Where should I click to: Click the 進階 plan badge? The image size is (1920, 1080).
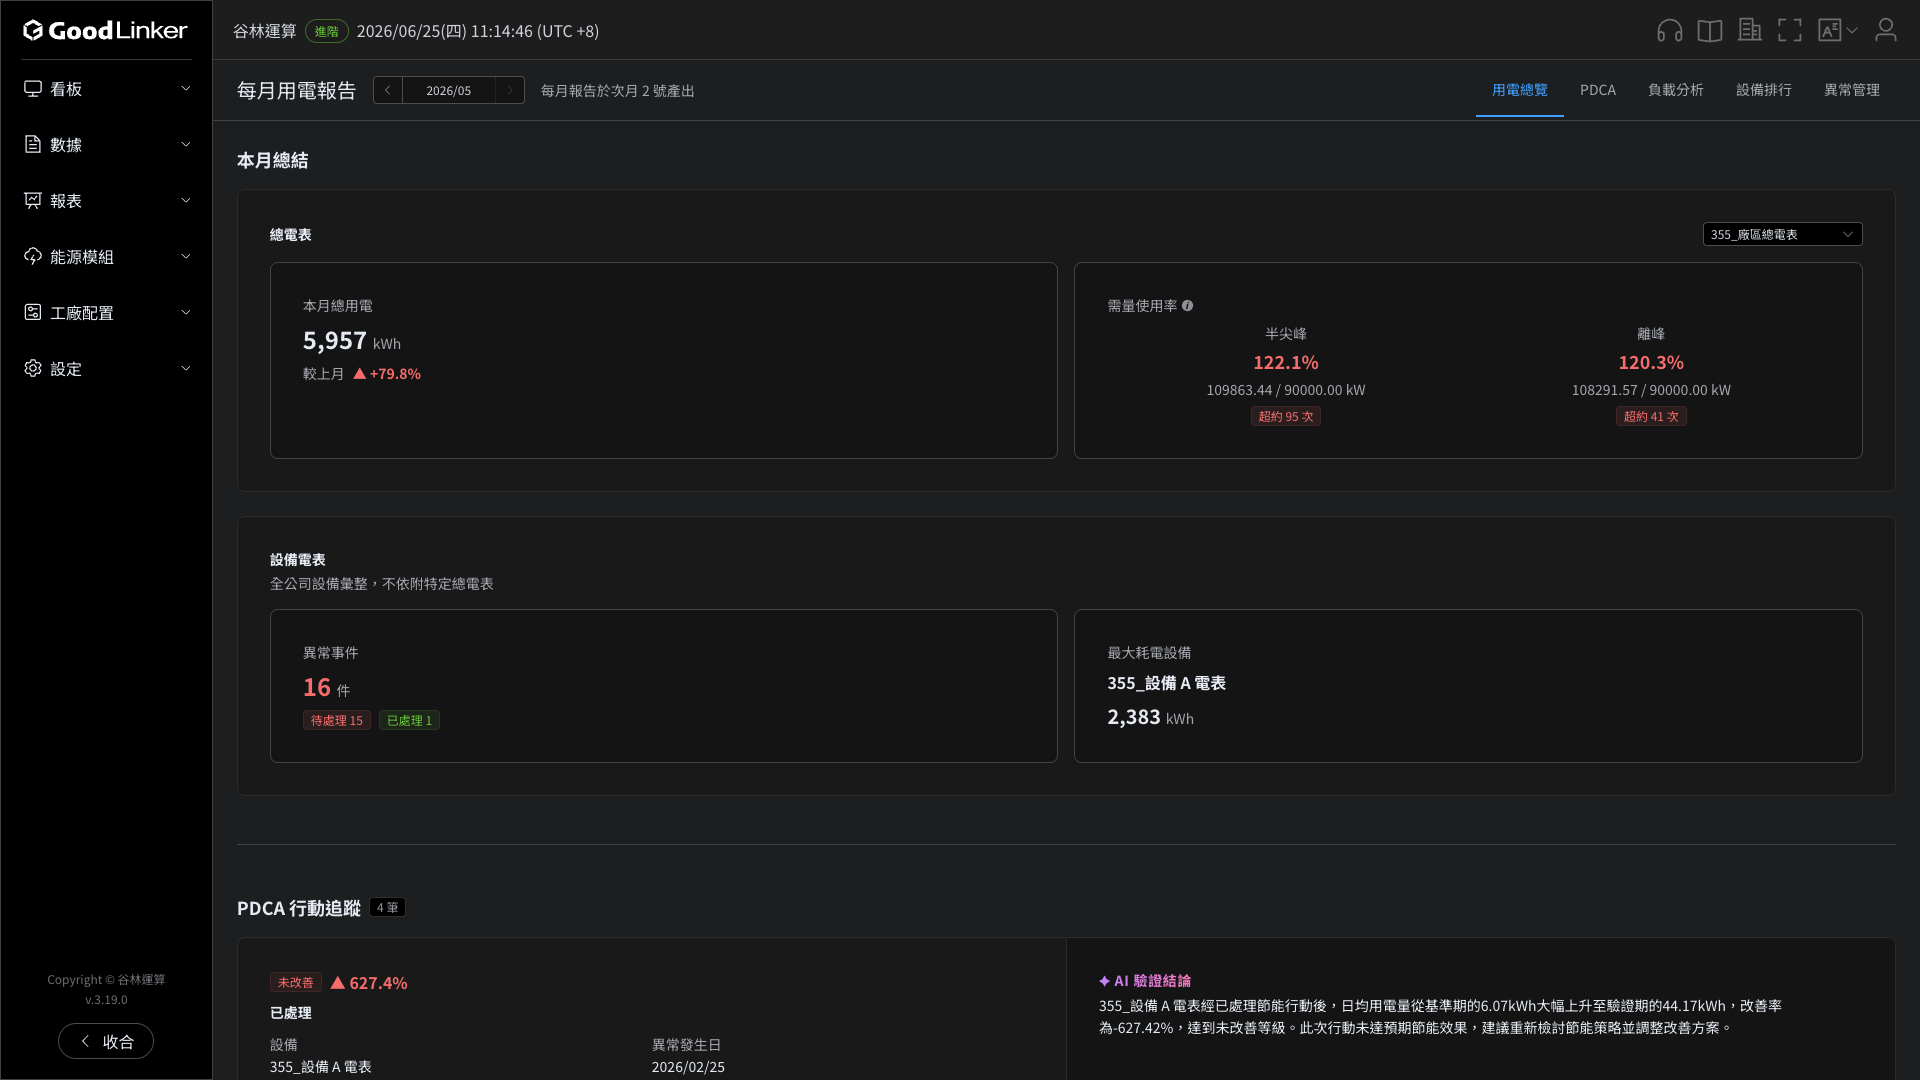click(327, 31)
